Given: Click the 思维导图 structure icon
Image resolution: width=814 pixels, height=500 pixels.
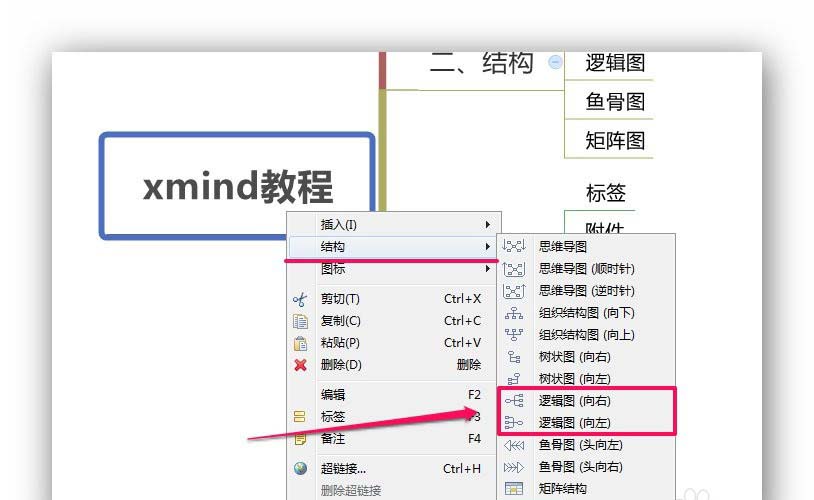Looking at the screenshot, I should click(514, 246).
